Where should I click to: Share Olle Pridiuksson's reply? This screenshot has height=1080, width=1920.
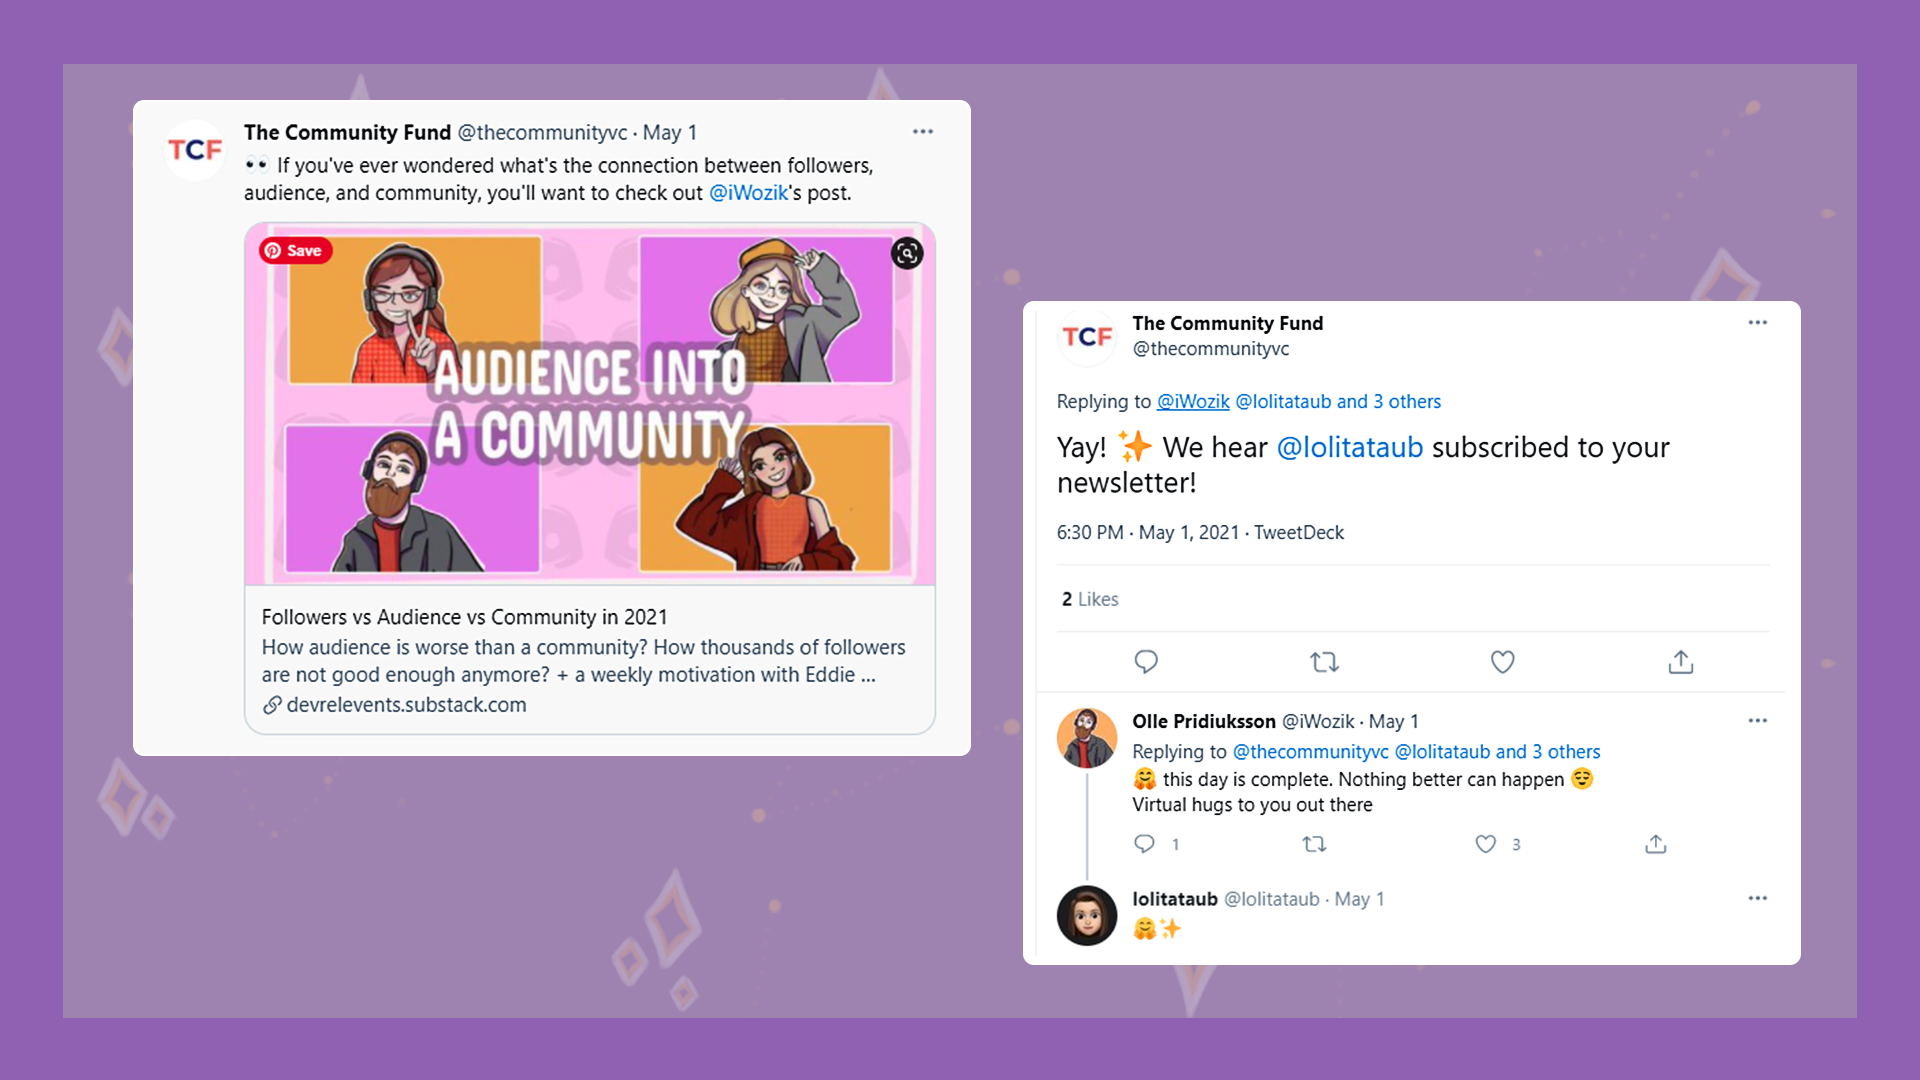[x=1656, y=844]
